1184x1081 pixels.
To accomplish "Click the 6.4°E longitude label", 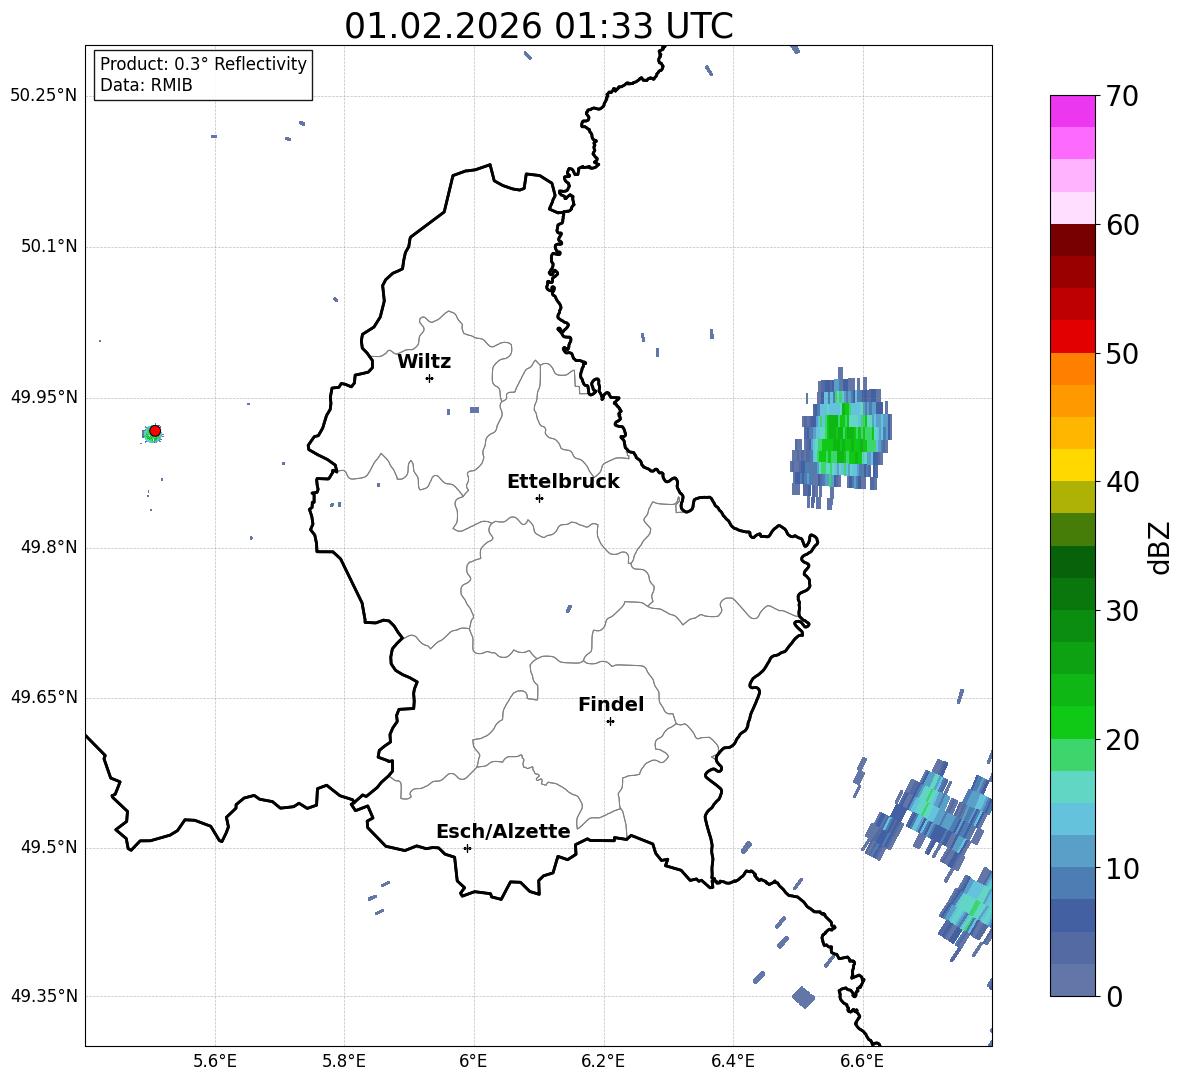I will (732, 1061).
